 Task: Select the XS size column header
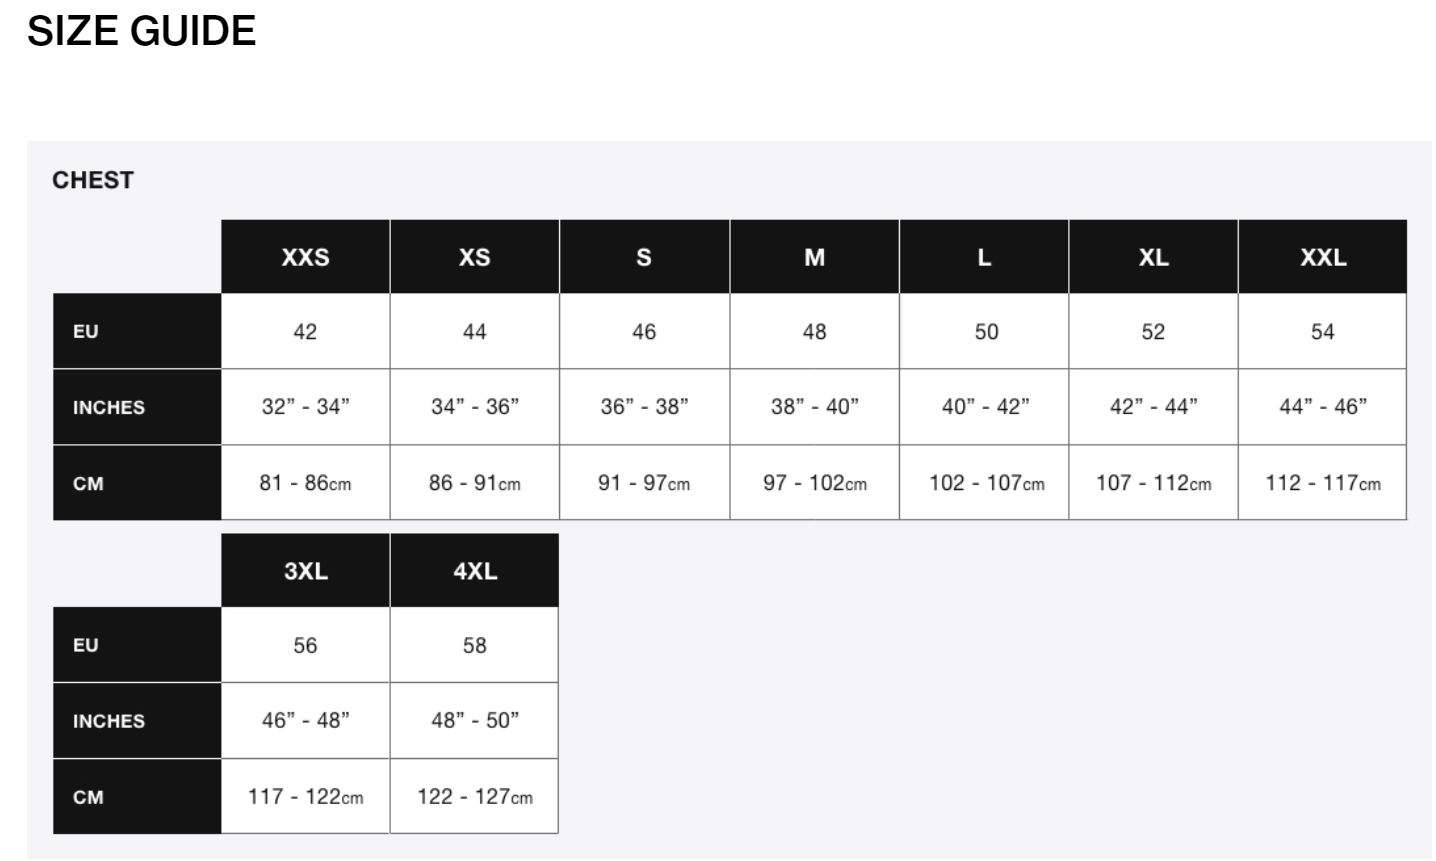pos(475,257)
